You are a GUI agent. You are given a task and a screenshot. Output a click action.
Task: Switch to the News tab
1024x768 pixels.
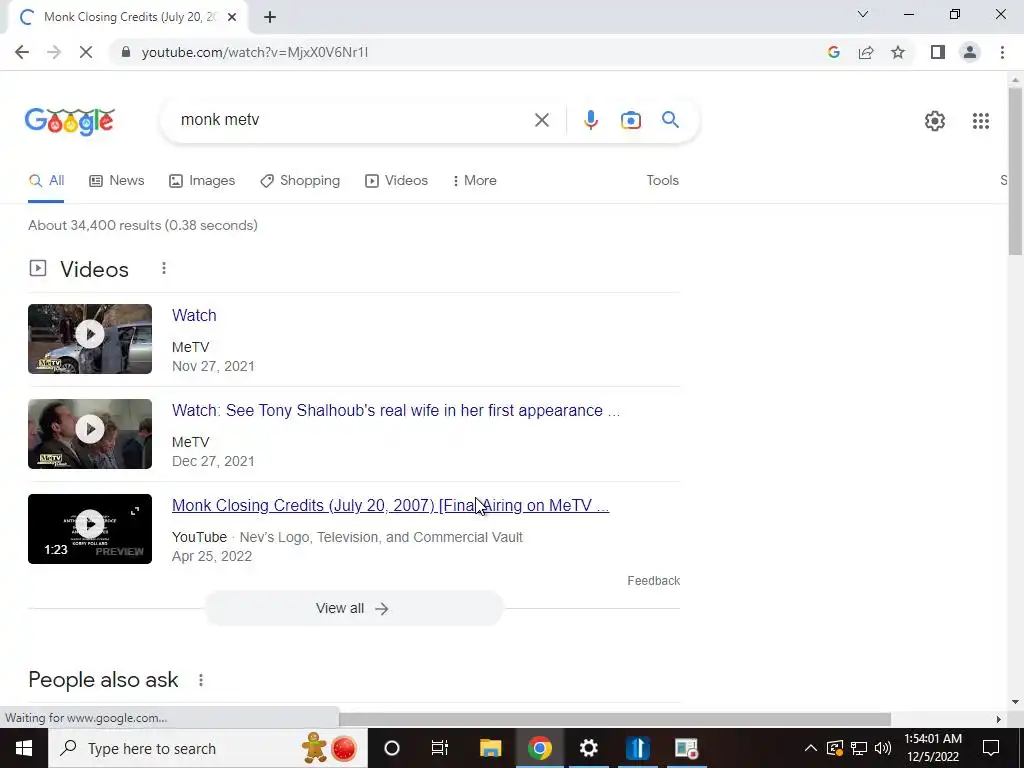117,181
